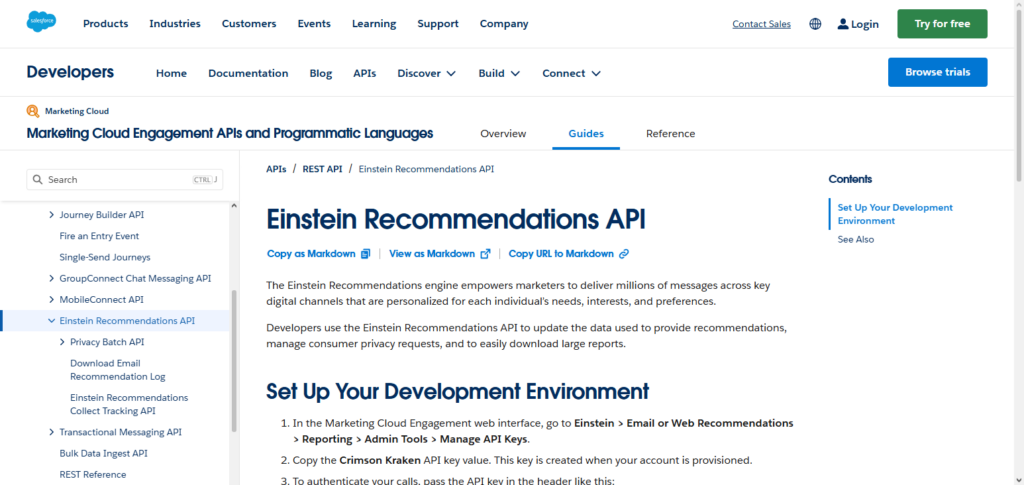Click the search magnifier icon
The image size is (1024, 485).
point(37,180)
